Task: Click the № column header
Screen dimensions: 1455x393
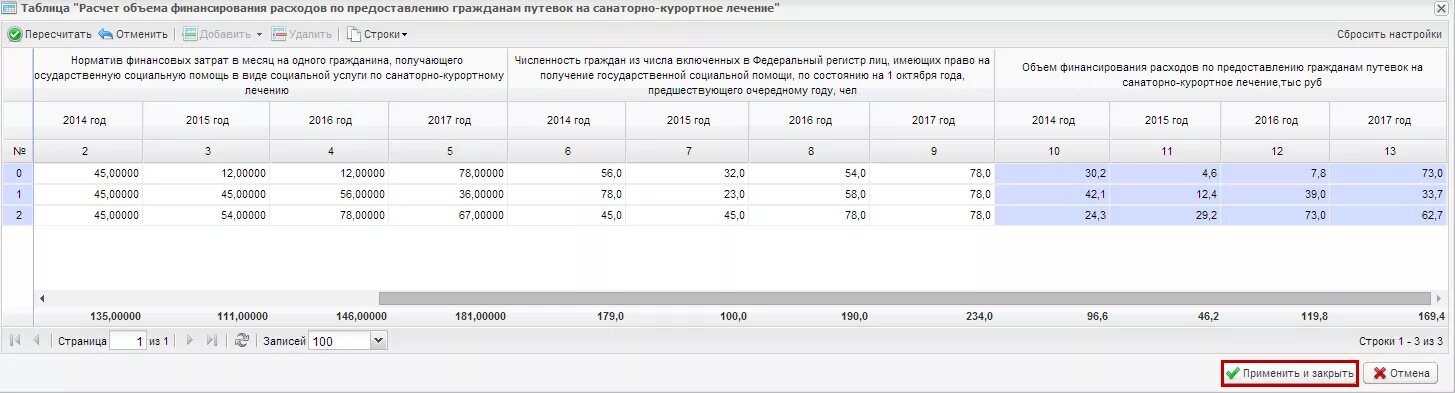Action: [17, 151]
